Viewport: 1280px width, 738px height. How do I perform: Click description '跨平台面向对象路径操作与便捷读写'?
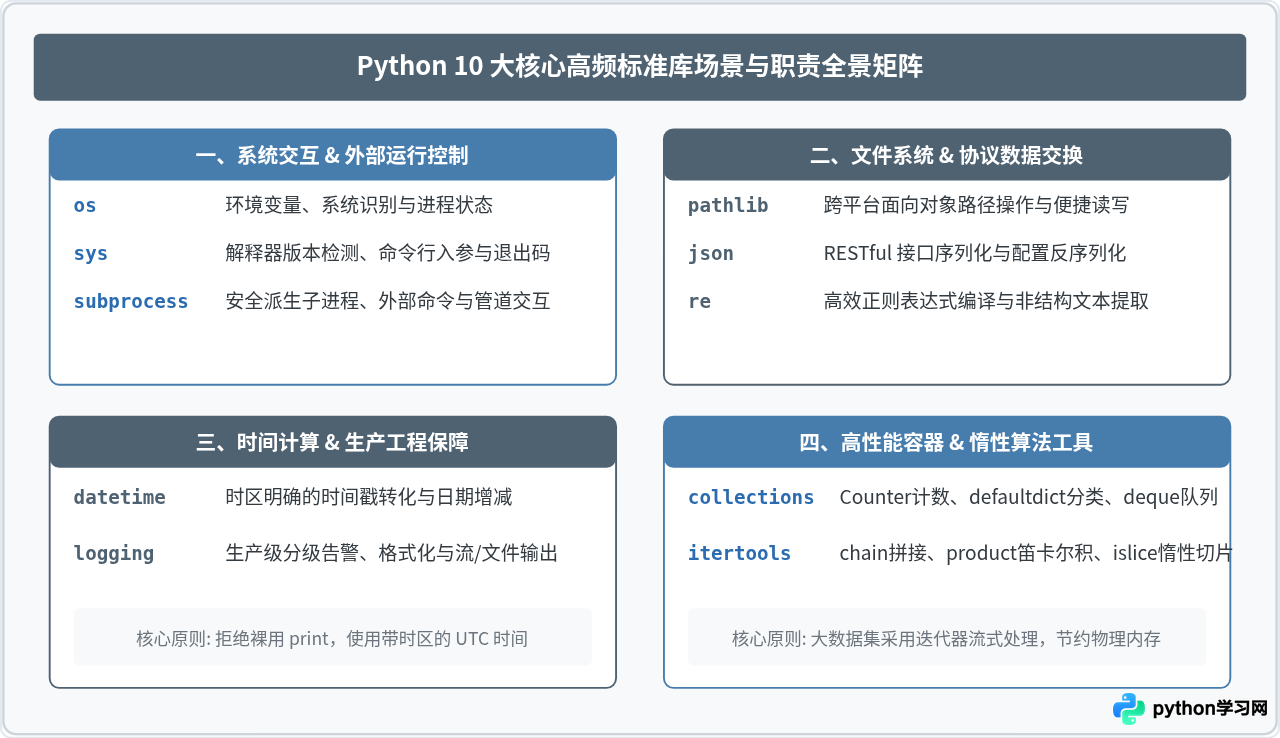click(976, 205)
